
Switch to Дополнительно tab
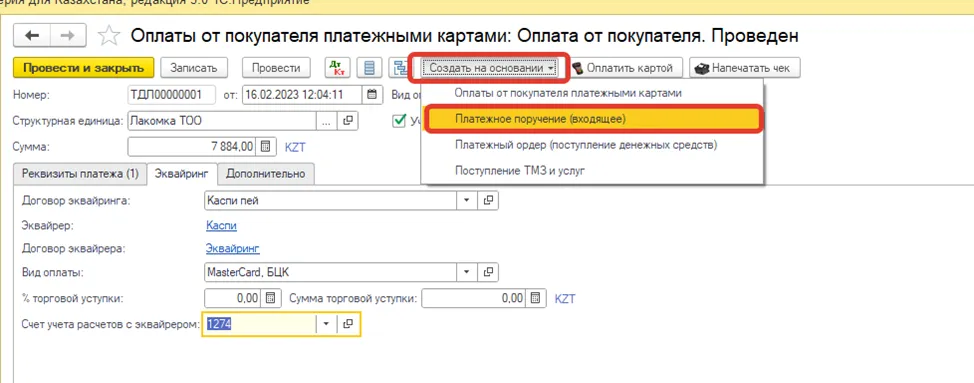[x=266, y=174]
